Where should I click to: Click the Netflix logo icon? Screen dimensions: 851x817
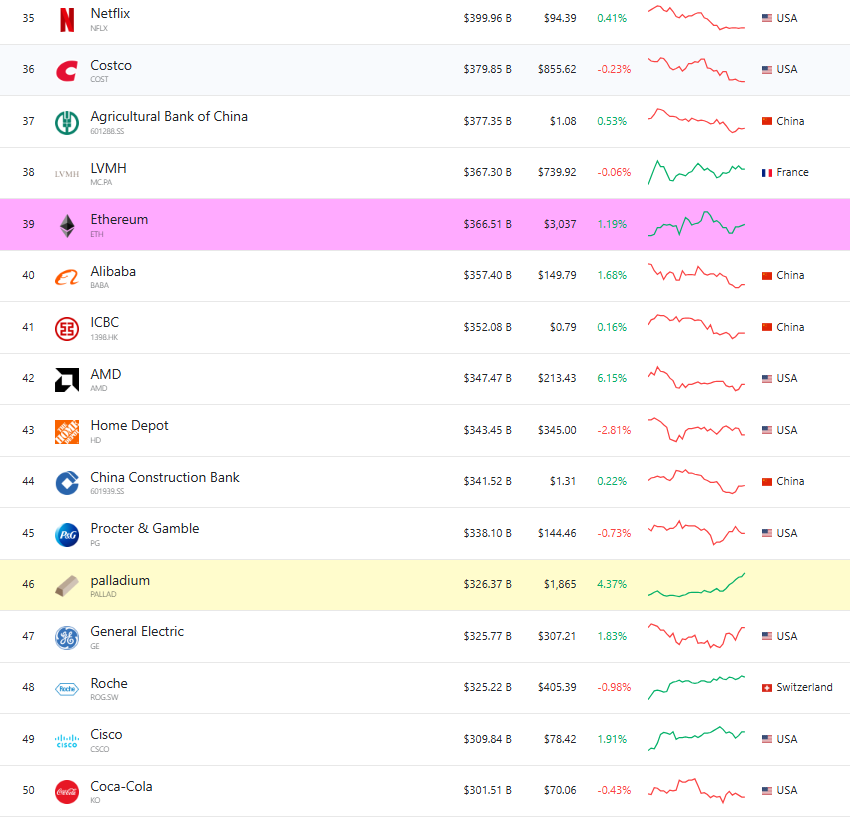point(67,19)
